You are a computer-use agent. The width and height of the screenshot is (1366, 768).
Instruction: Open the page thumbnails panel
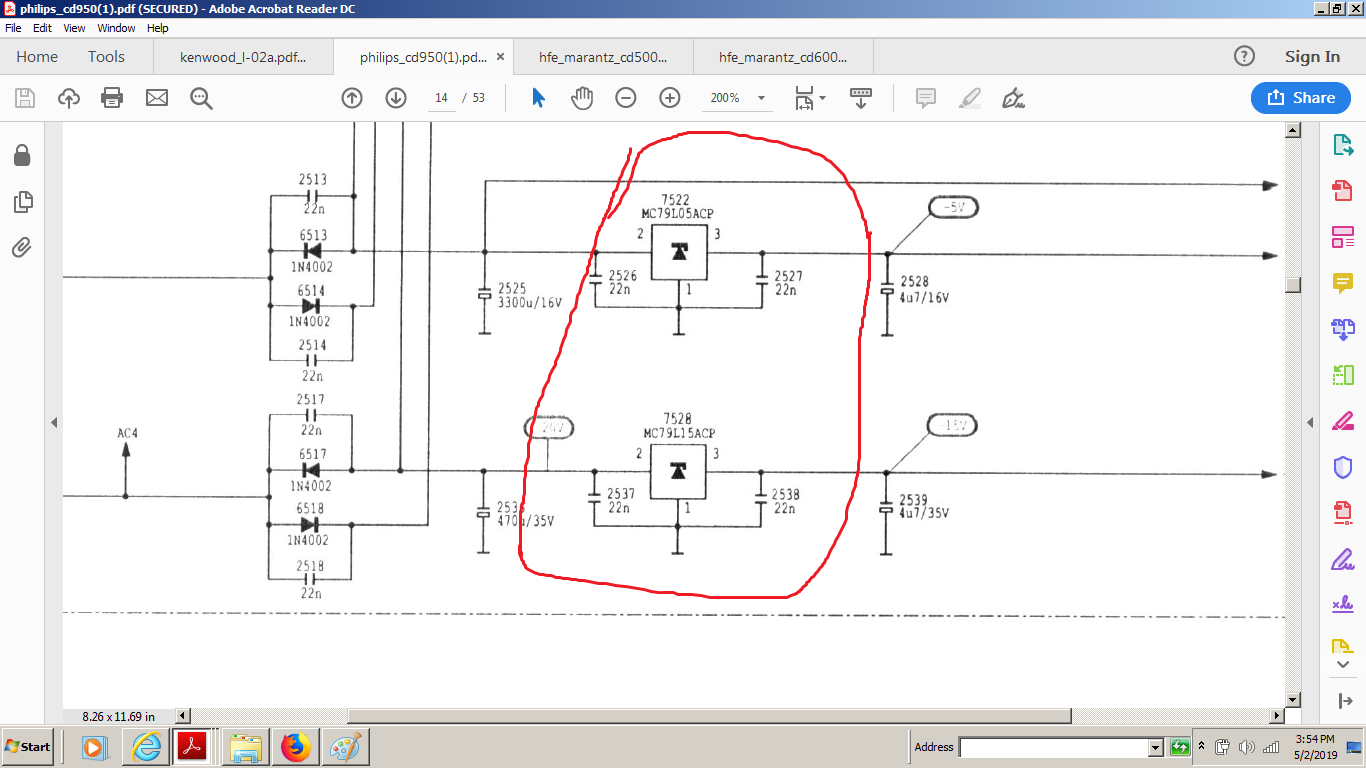(22, 201)
